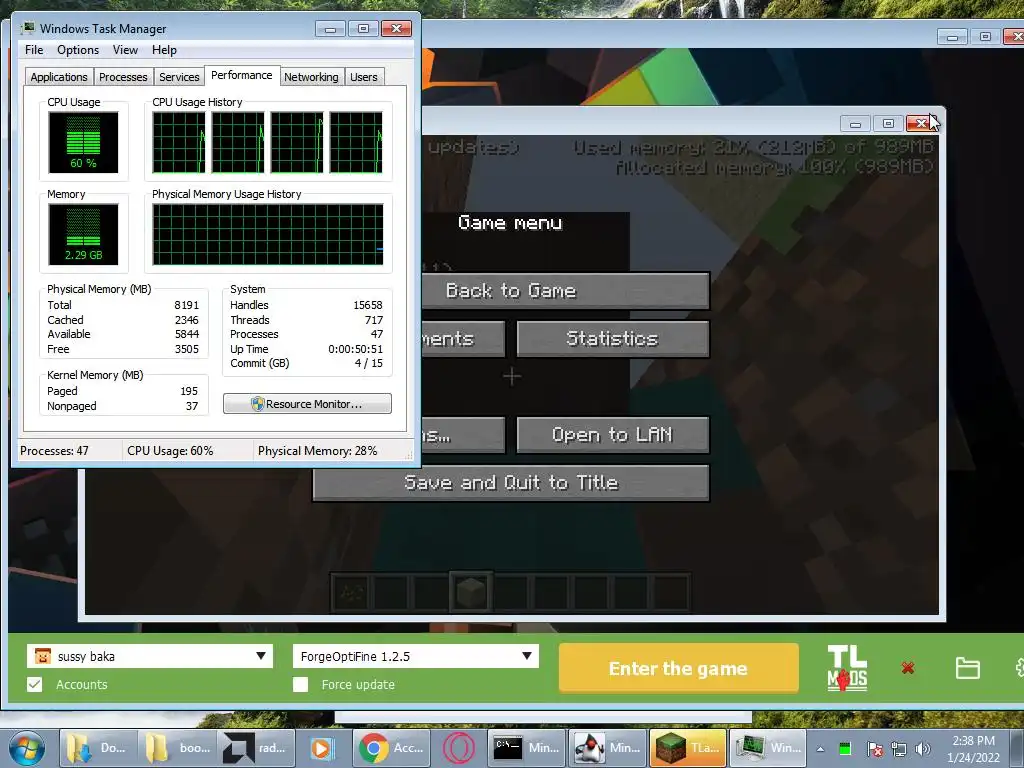The height and width of the screenshot is (768, 1024).
Task: Open the volume speaker tray icon
Action: tap(922, 749)
